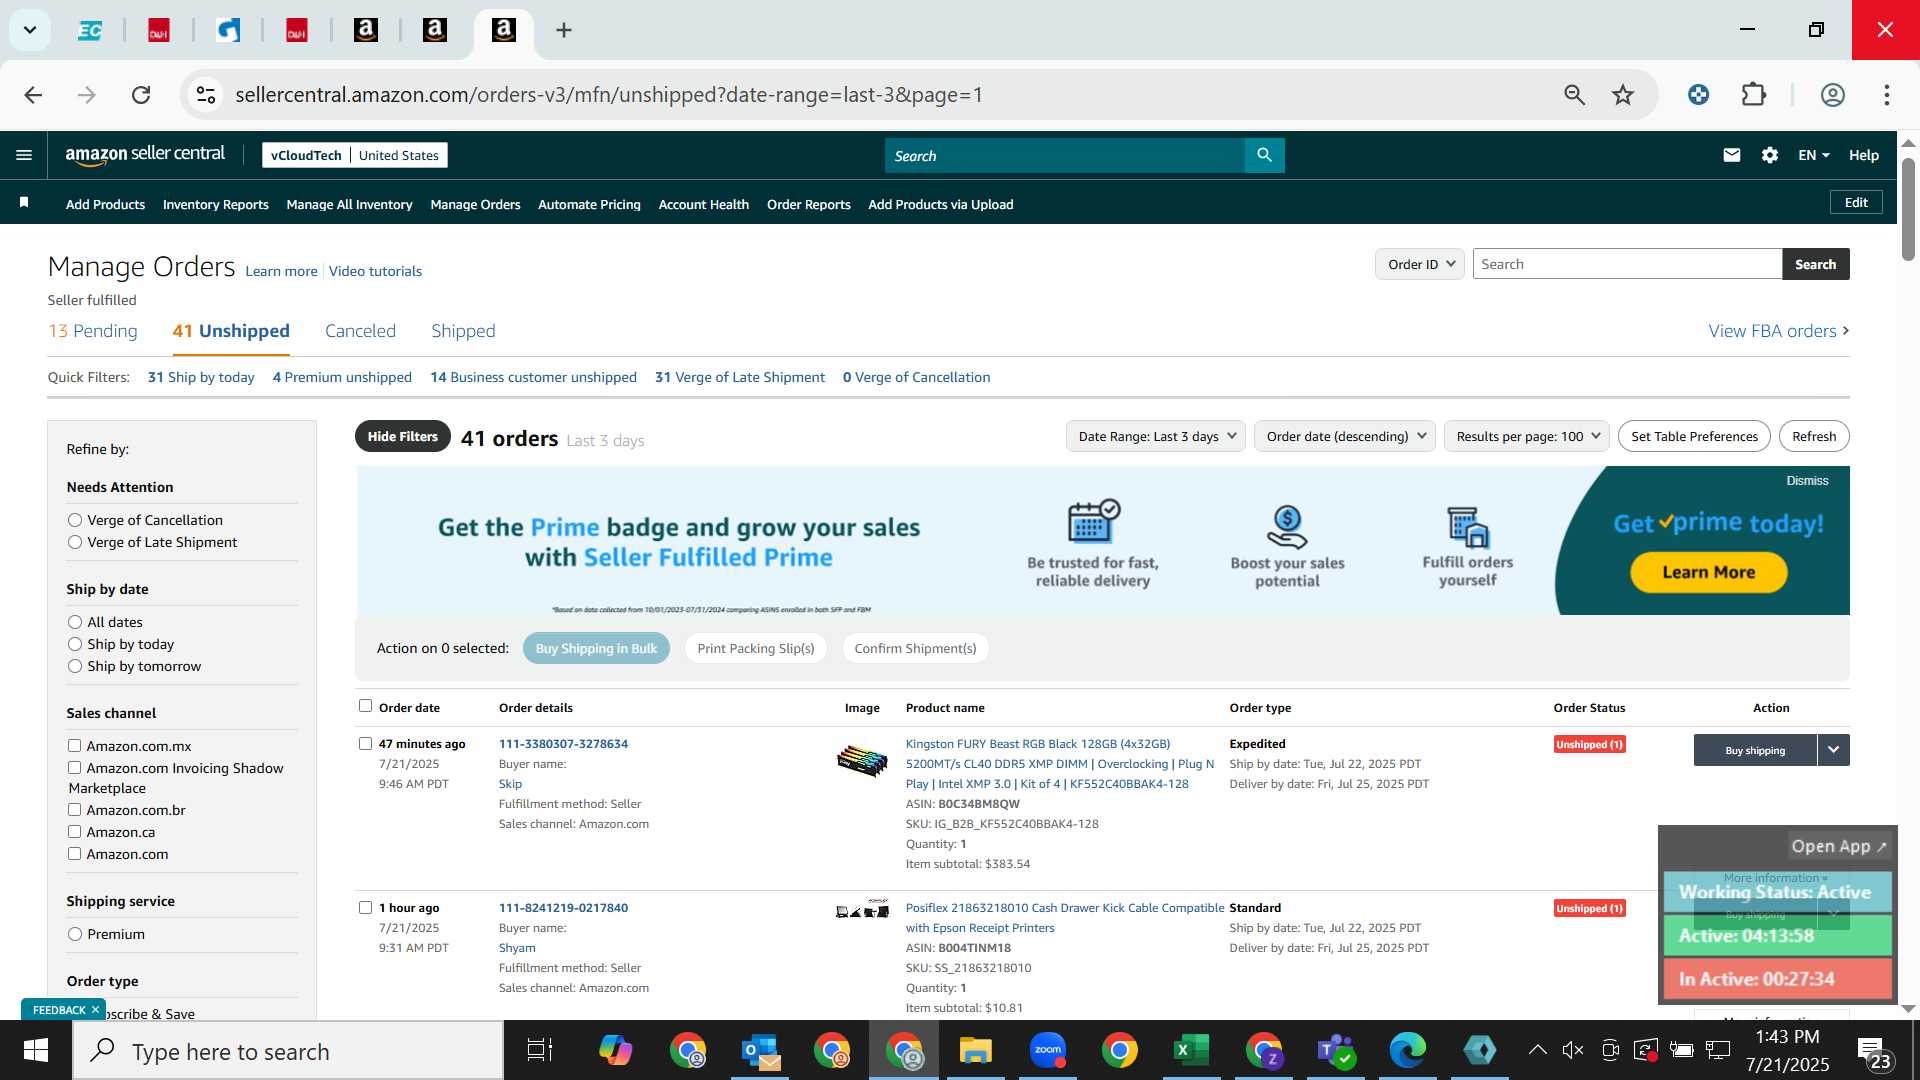1920x1080 pixels.
Task: Open Microsoft Edge from taskbar
Action: coord(1408,1051)
